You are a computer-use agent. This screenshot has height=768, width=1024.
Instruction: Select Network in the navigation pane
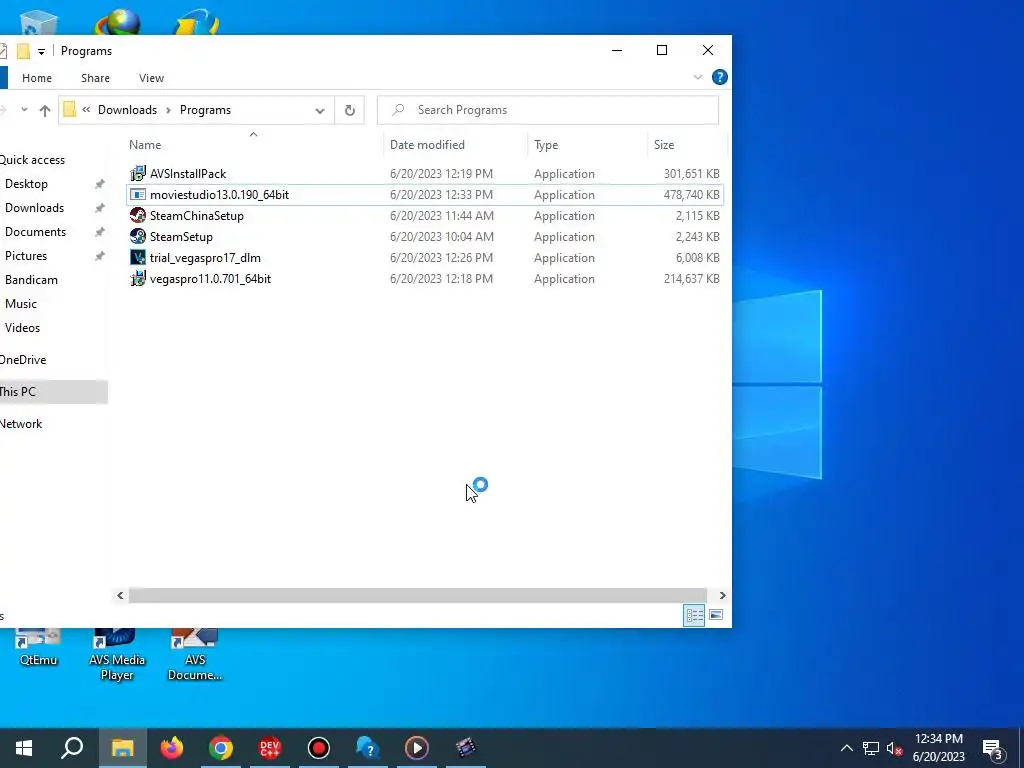(x=21, y=424)
